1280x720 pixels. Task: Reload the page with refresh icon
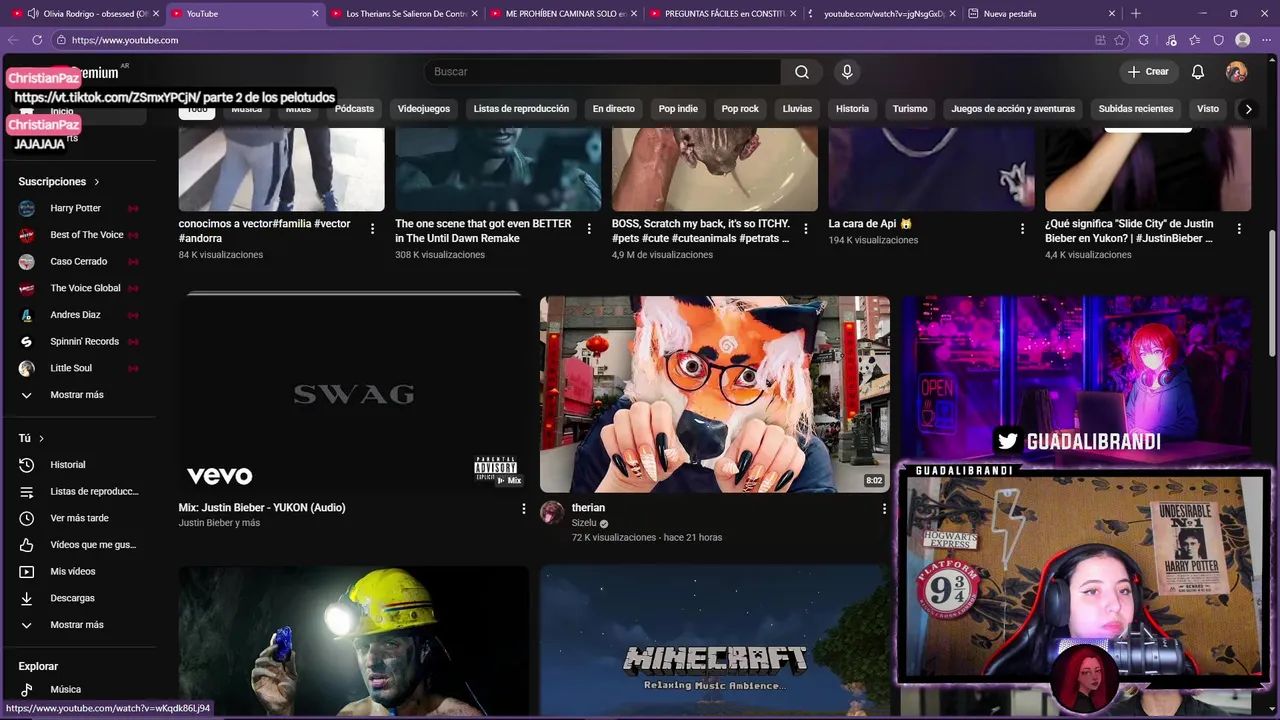pyautogui.click(x=37, y=40)
